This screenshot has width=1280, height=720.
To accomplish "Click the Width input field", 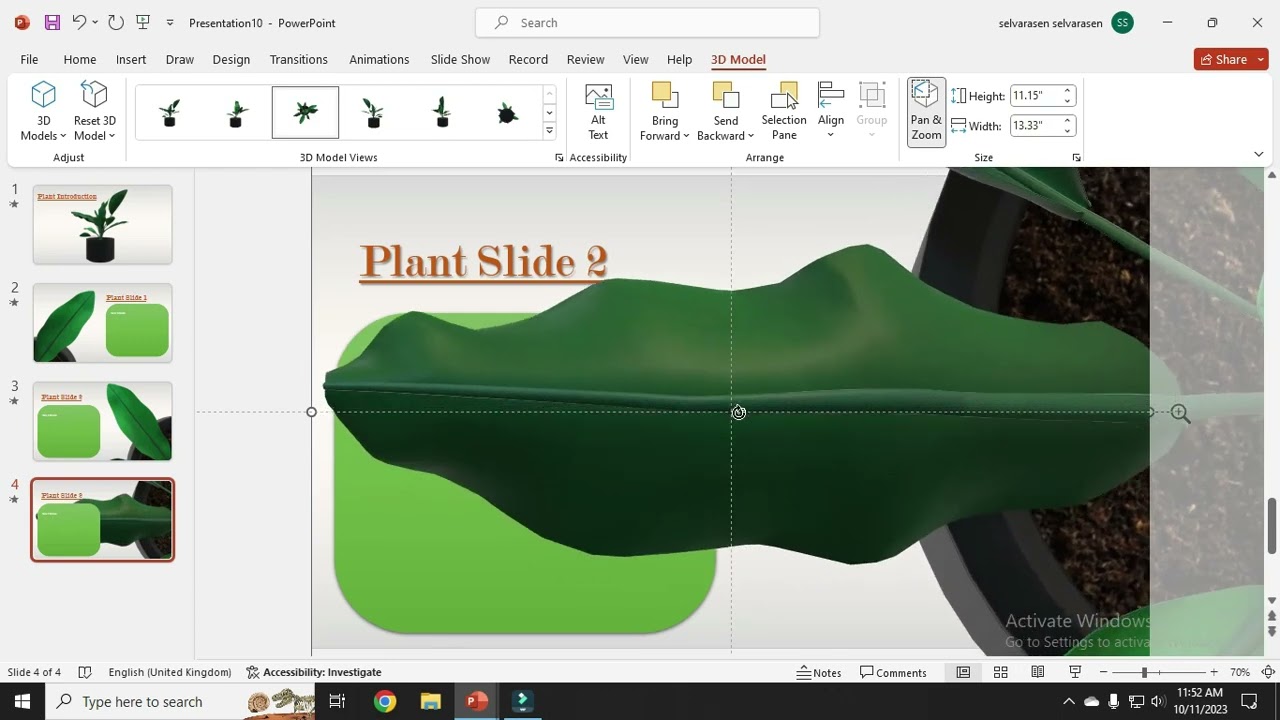I will (1035, 126).
